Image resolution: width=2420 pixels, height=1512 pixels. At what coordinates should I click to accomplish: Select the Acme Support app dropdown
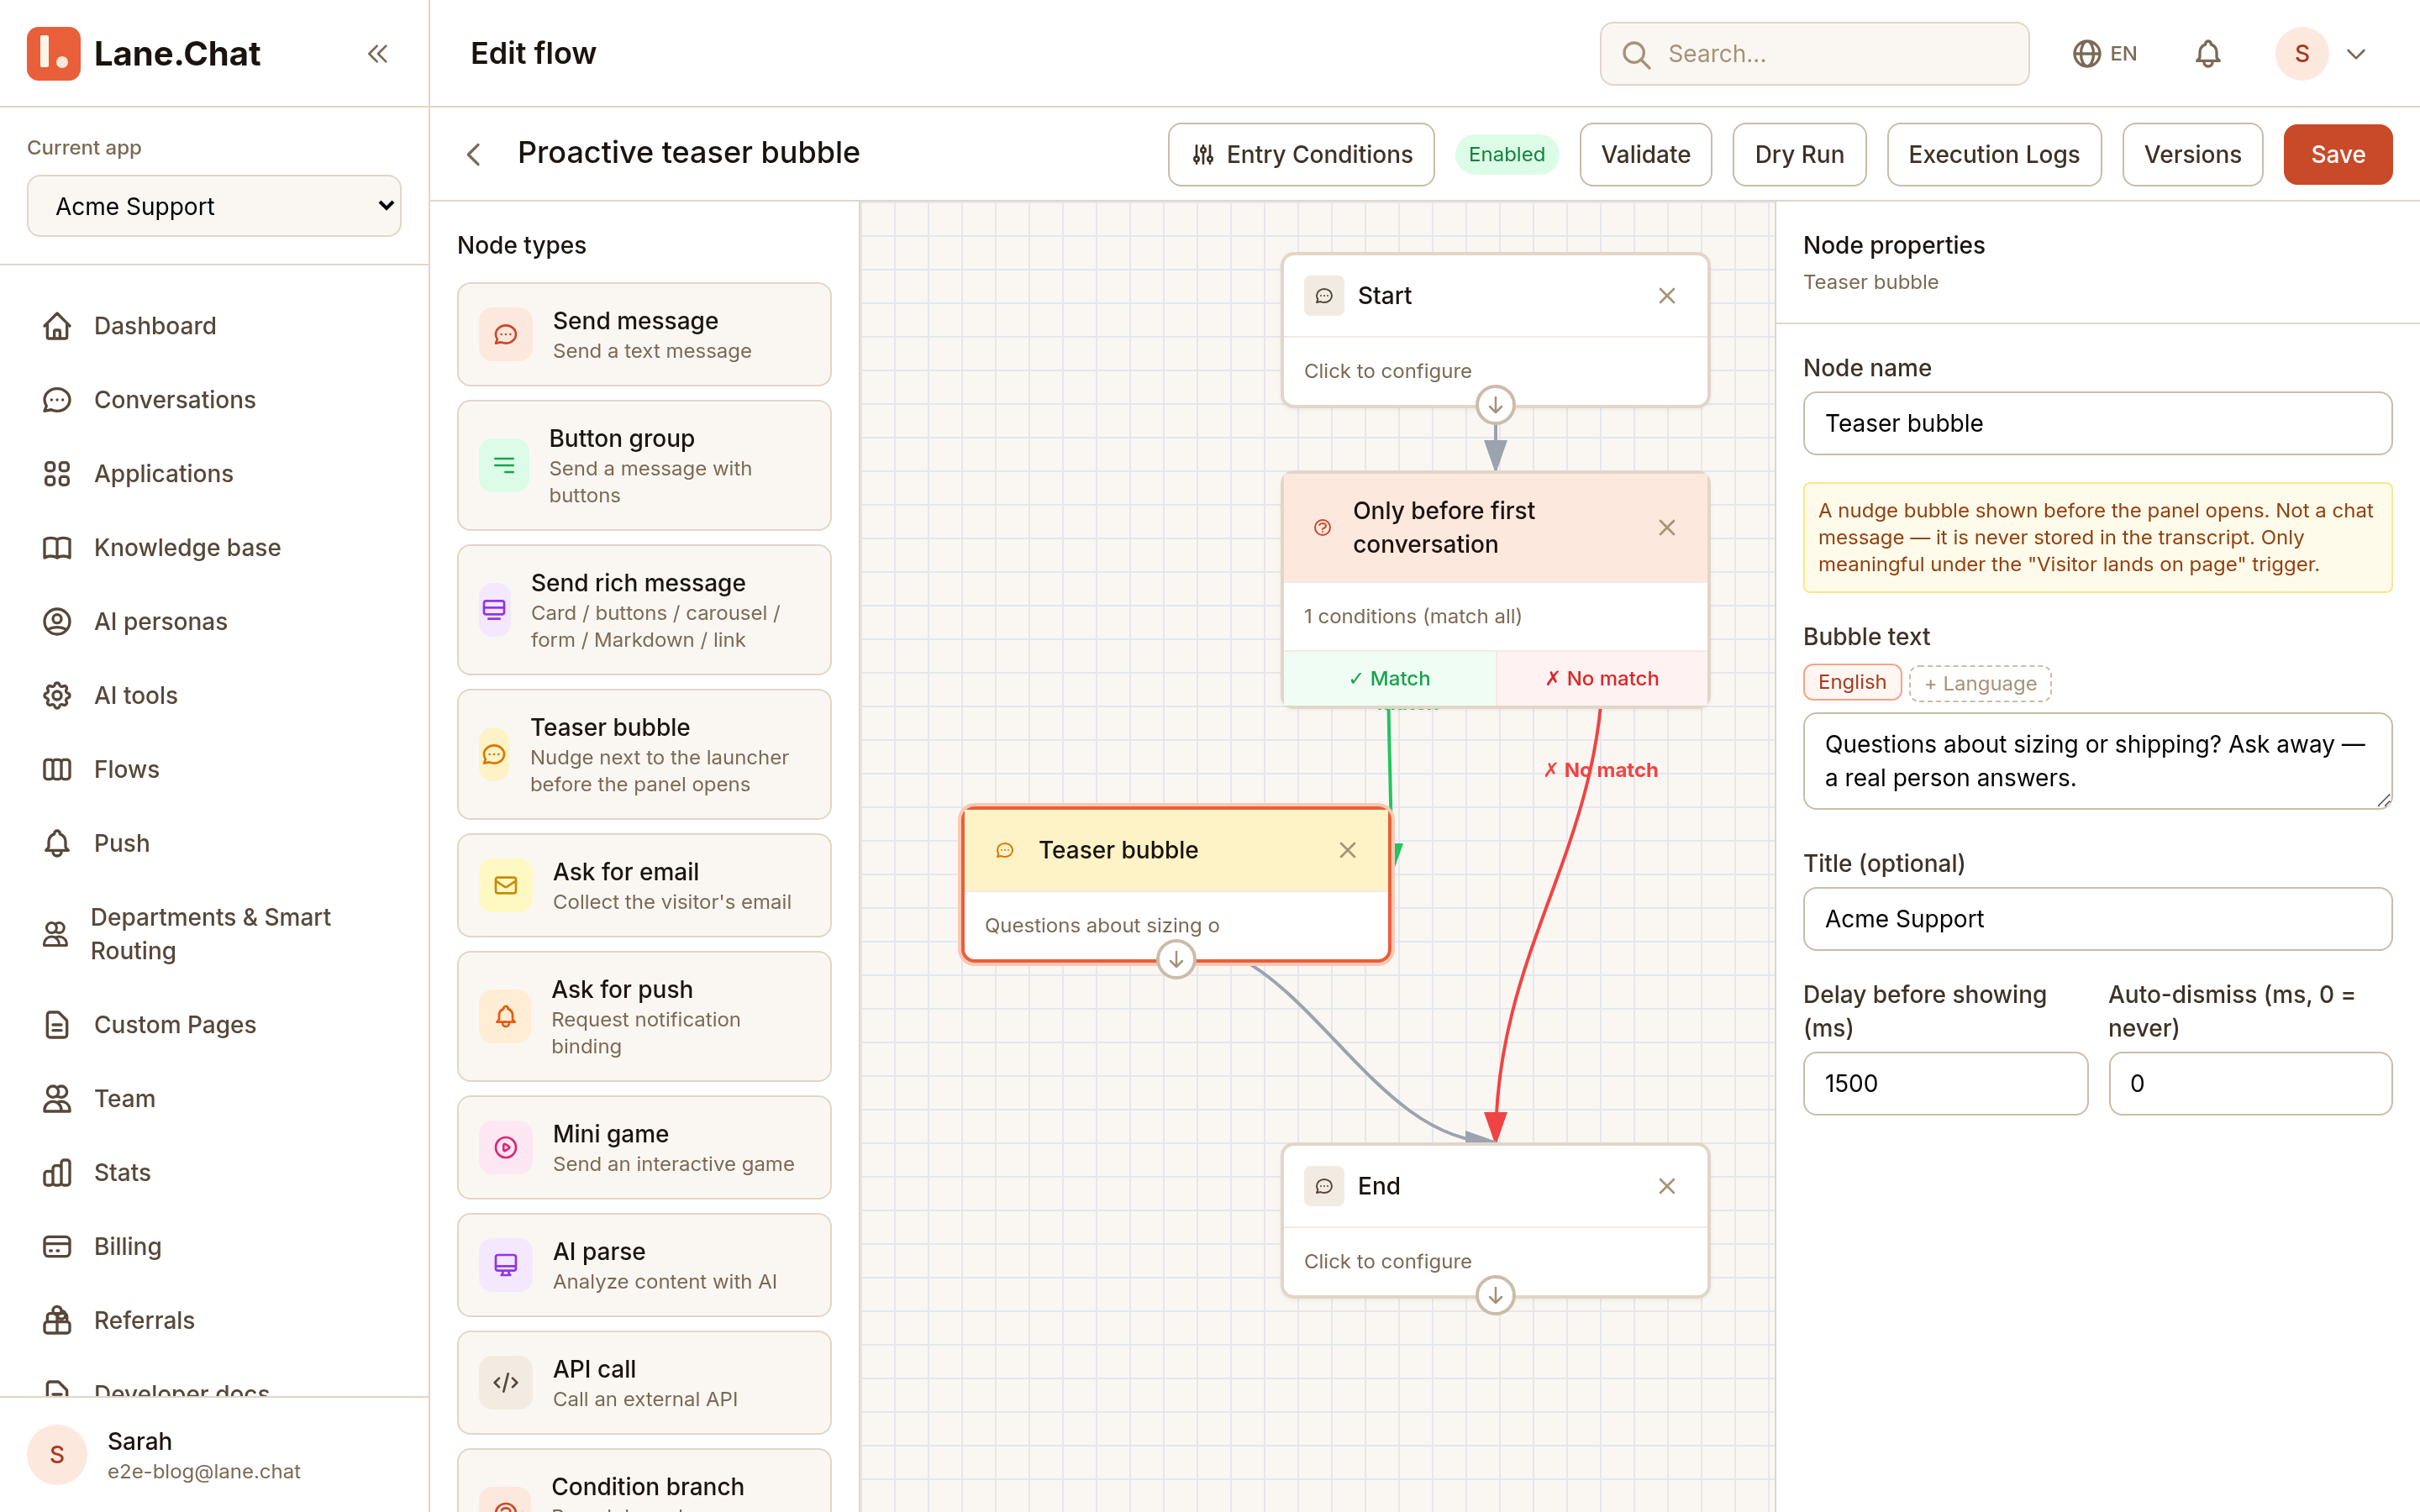214,206
